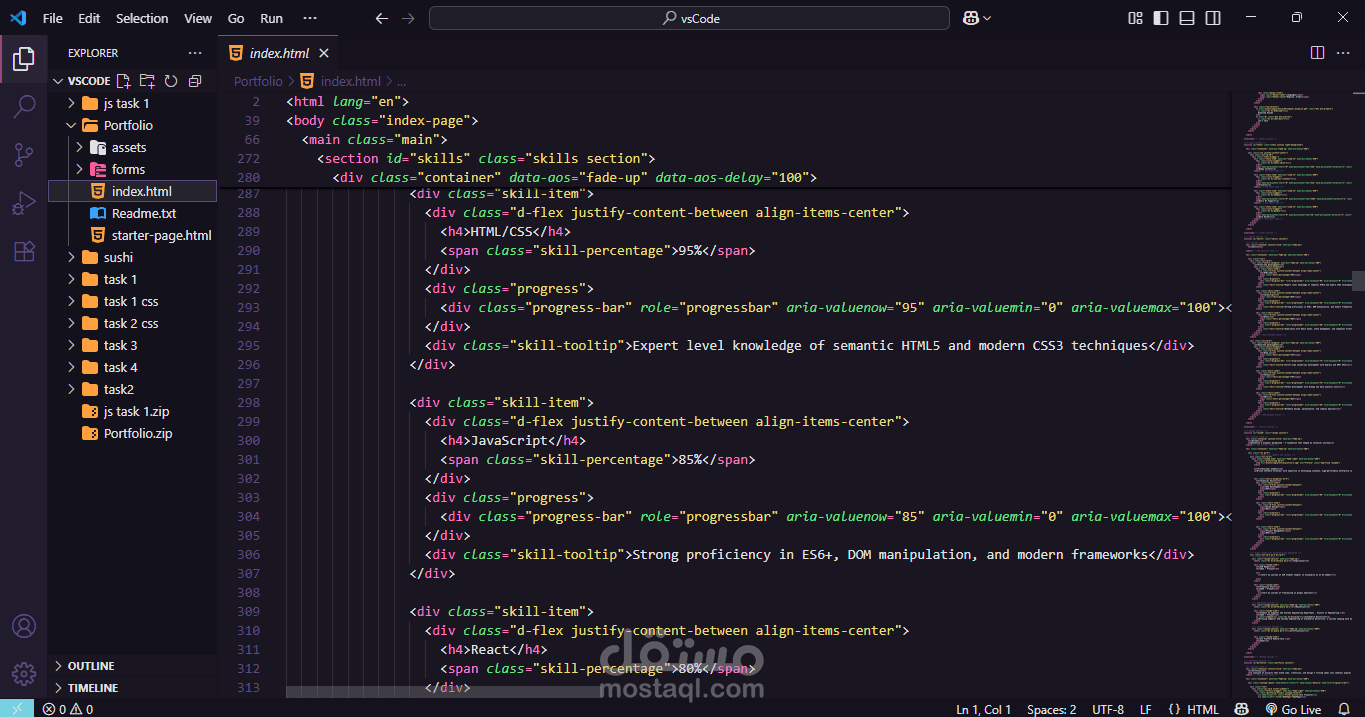Screen dimensions: 1365x717
Task: Click the Ln 1, Col 1 status item
Action: click(x=983, y=709)
